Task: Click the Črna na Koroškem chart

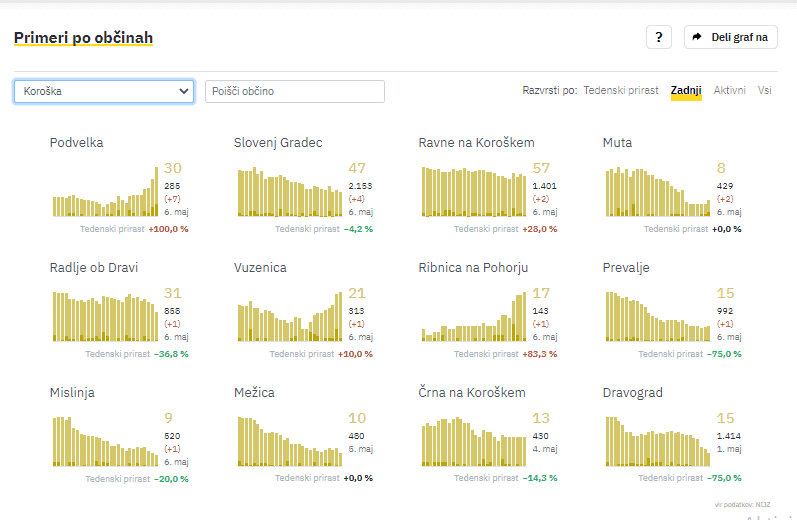Action: [474, 441]
